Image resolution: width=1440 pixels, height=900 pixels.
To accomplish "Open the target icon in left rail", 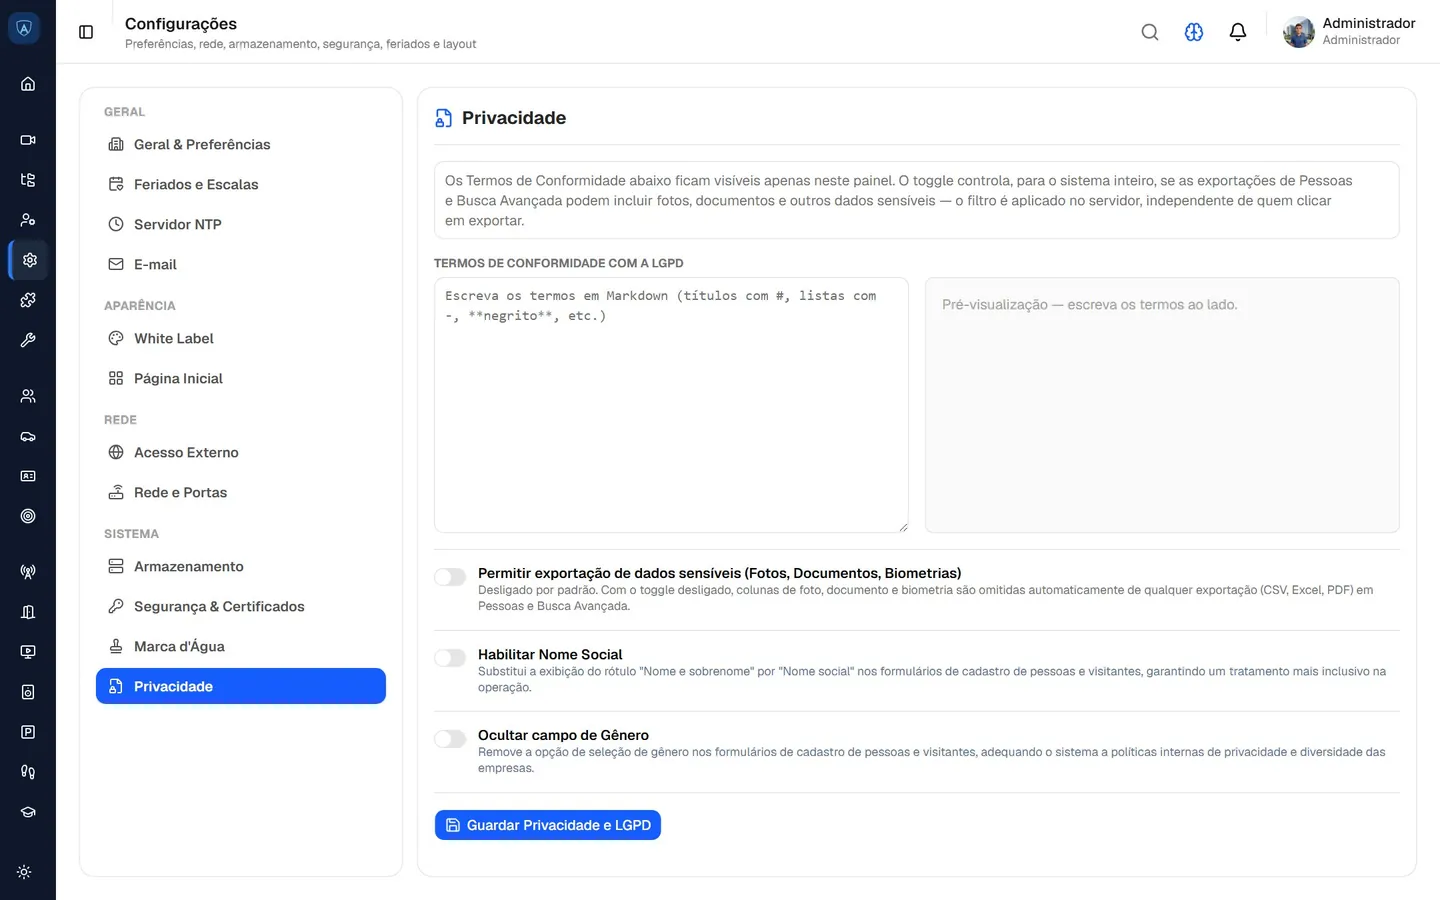I will click(28, 516).
